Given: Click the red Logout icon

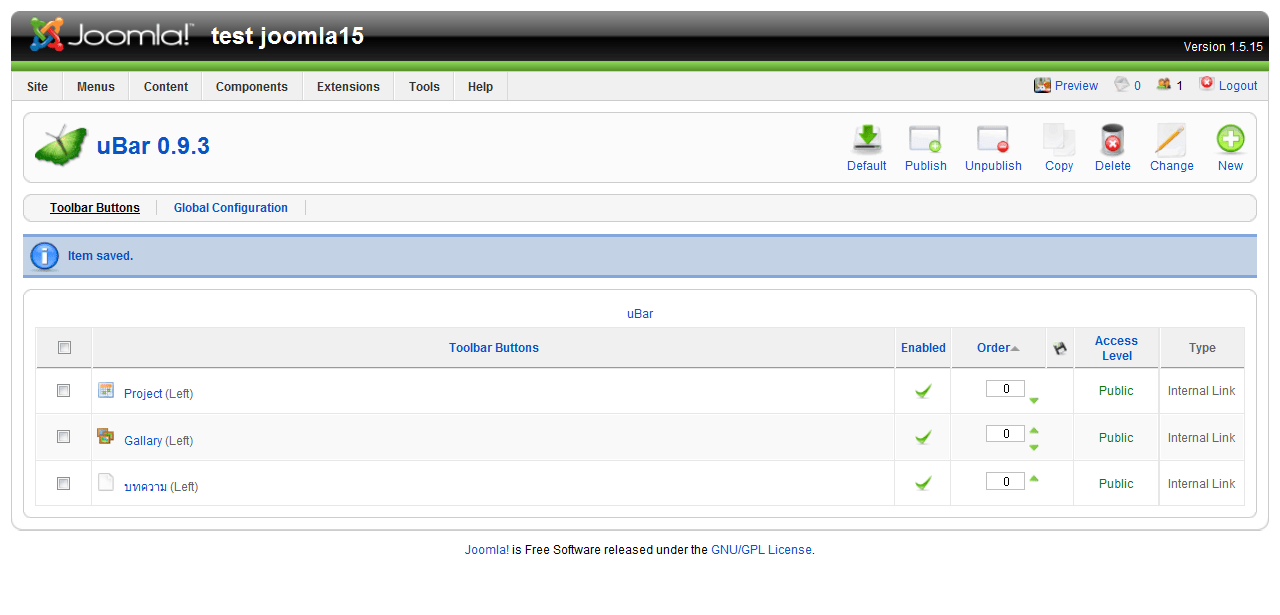Looking at the screenshot, I should pyautogui.click(x=1207, y=84).
